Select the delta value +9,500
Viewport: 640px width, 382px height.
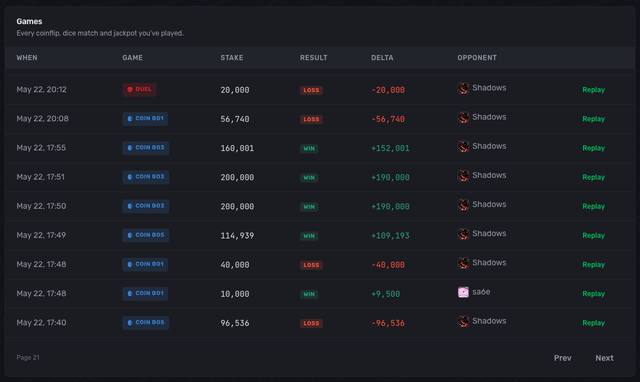click(385, 294)
